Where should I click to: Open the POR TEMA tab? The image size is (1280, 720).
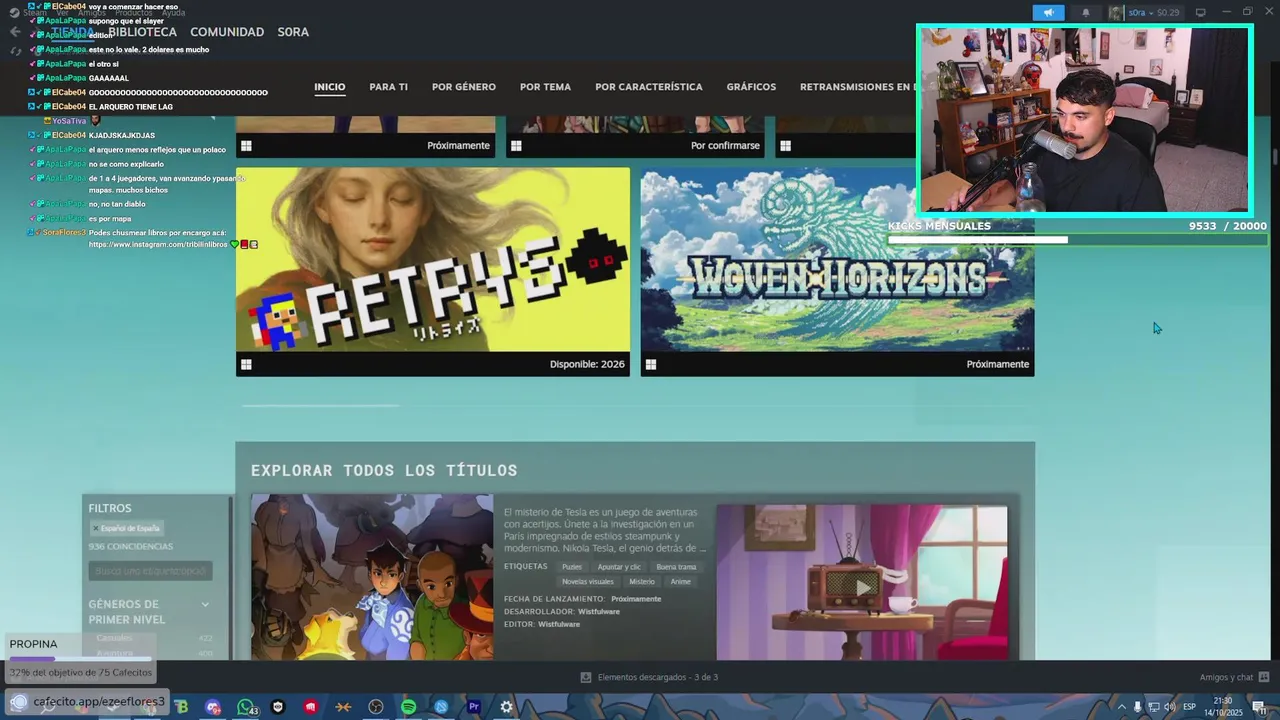(x=545, y=87)
